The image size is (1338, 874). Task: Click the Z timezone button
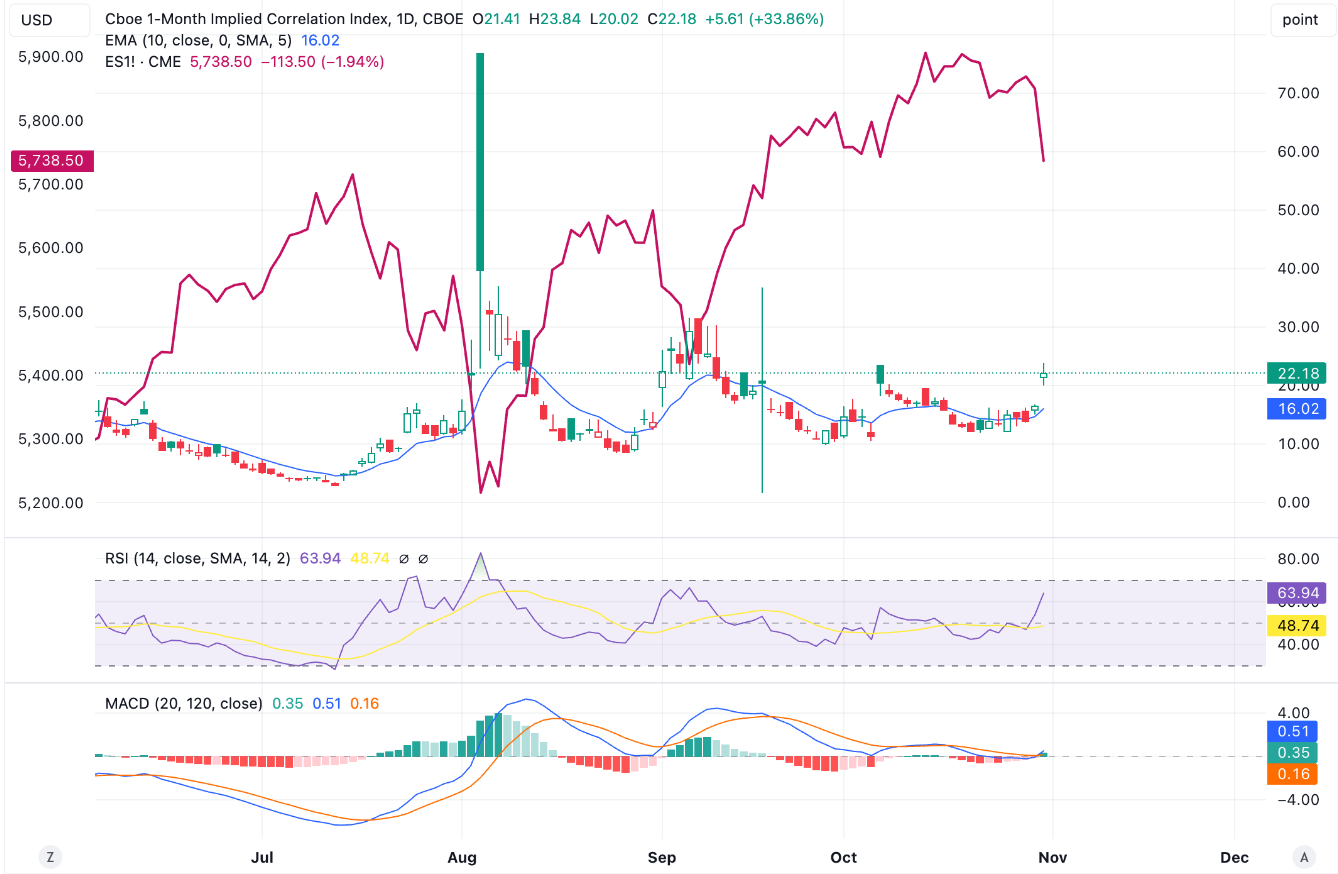coord(49,856)
